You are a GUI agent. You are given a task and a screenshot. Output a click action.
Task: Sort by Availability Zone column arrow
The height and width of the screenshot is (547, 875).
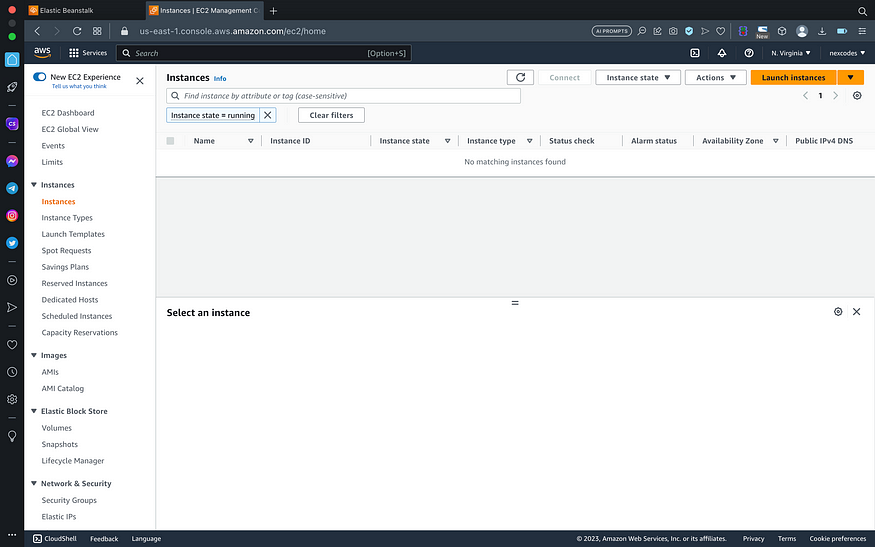tap(776, 141)
